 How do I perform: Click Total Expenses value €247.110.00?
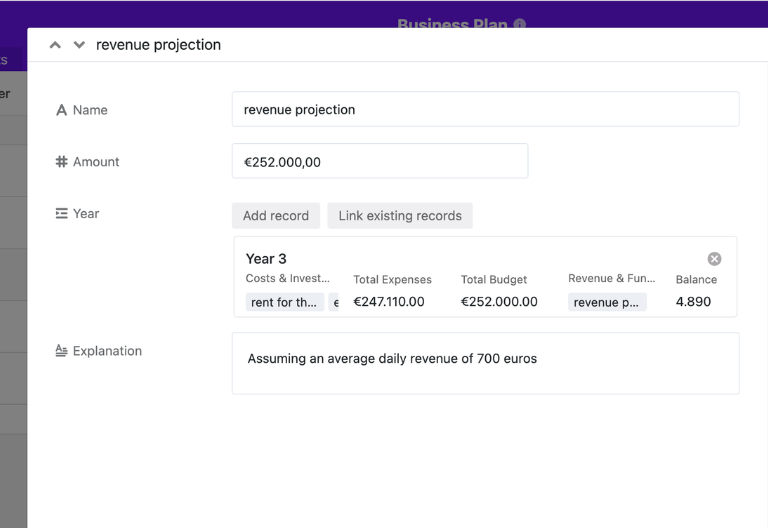pyautogui.click(x=389, y=302)
